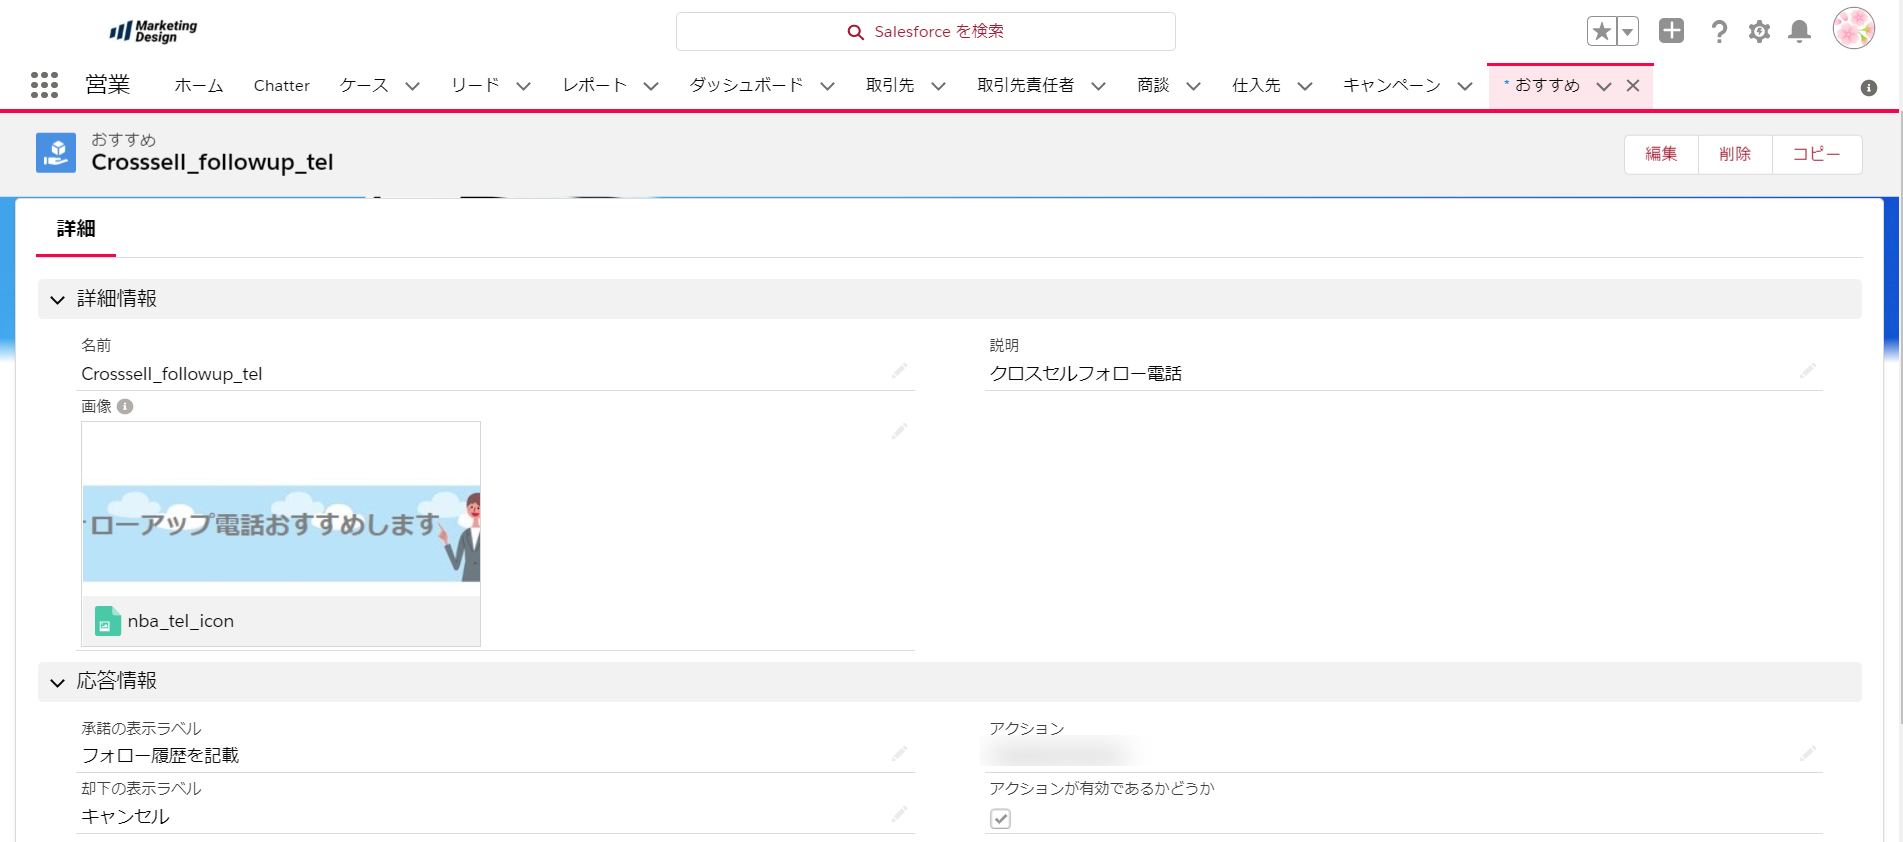Open the nba_tel_icon image thumbnail

pos(281,532)
